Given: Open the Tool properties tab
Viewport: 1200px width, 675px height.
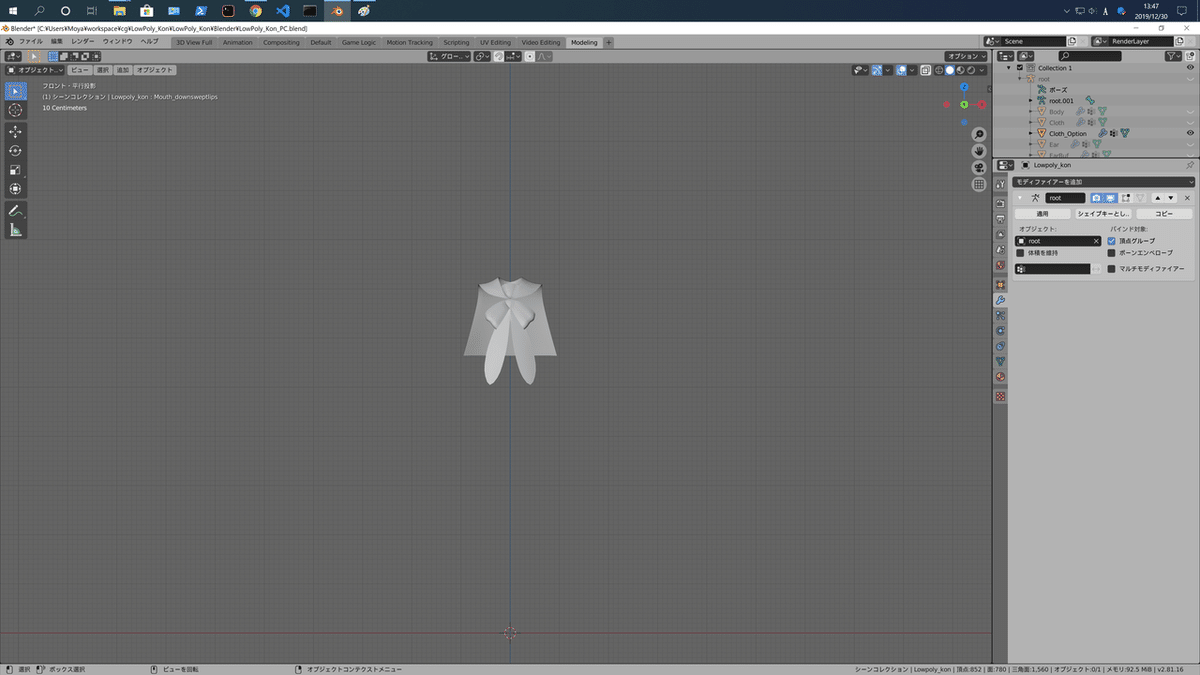Looking at the screenshot, I should pyautogui.click(x=1000, y=184).
